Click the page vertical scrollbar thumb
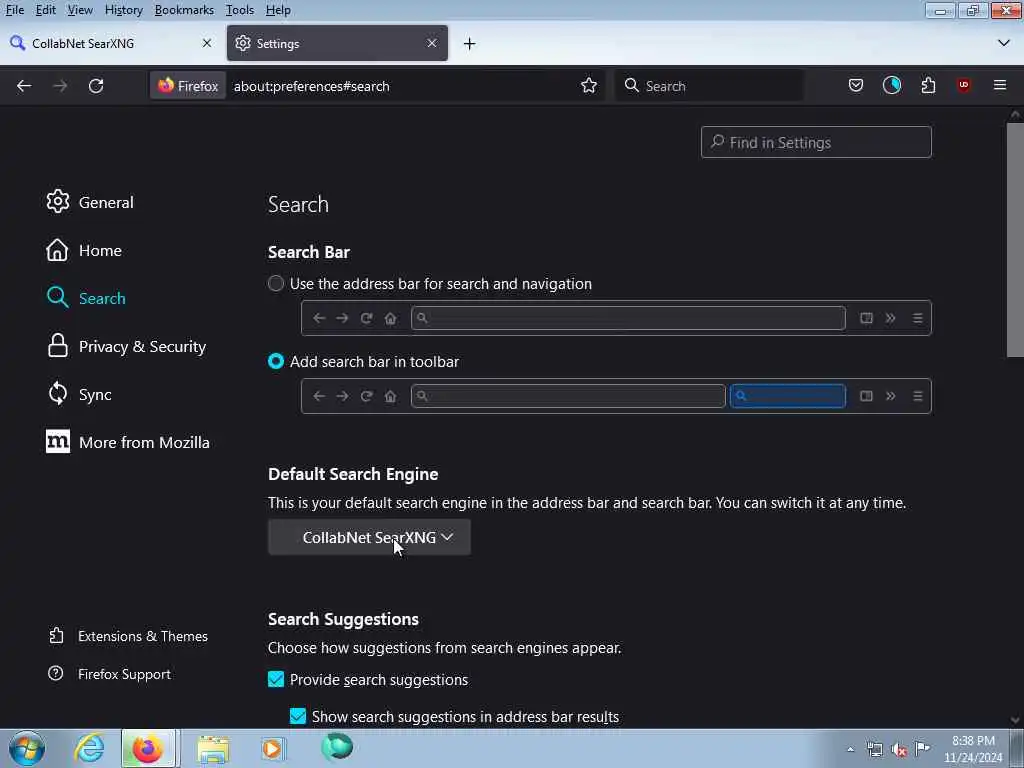 (x=1014, y=238)
